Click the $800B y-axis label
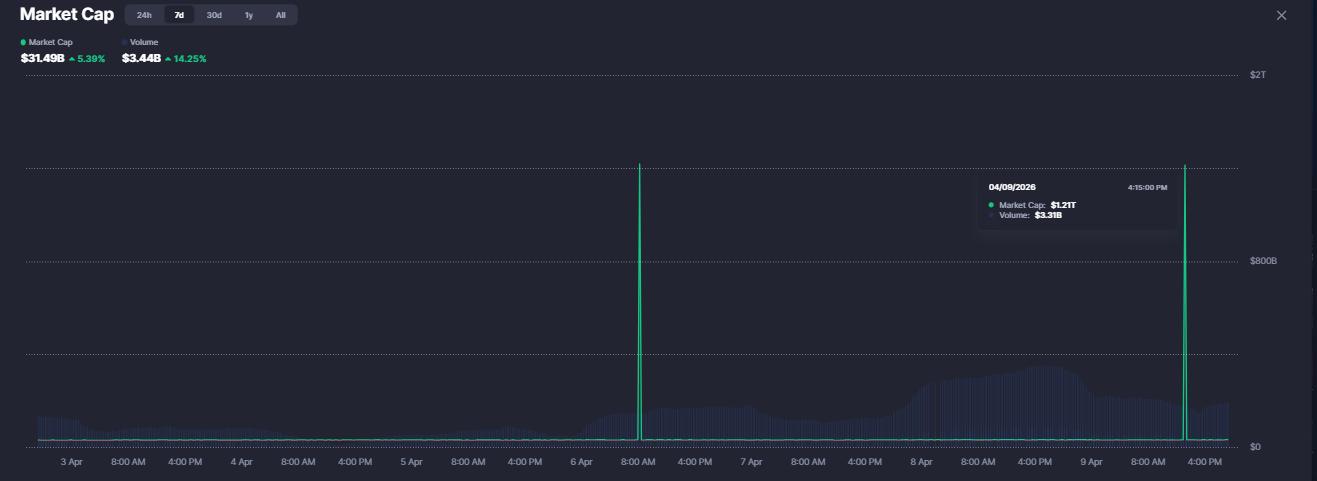1317x481 pixels. (1263, 261)
